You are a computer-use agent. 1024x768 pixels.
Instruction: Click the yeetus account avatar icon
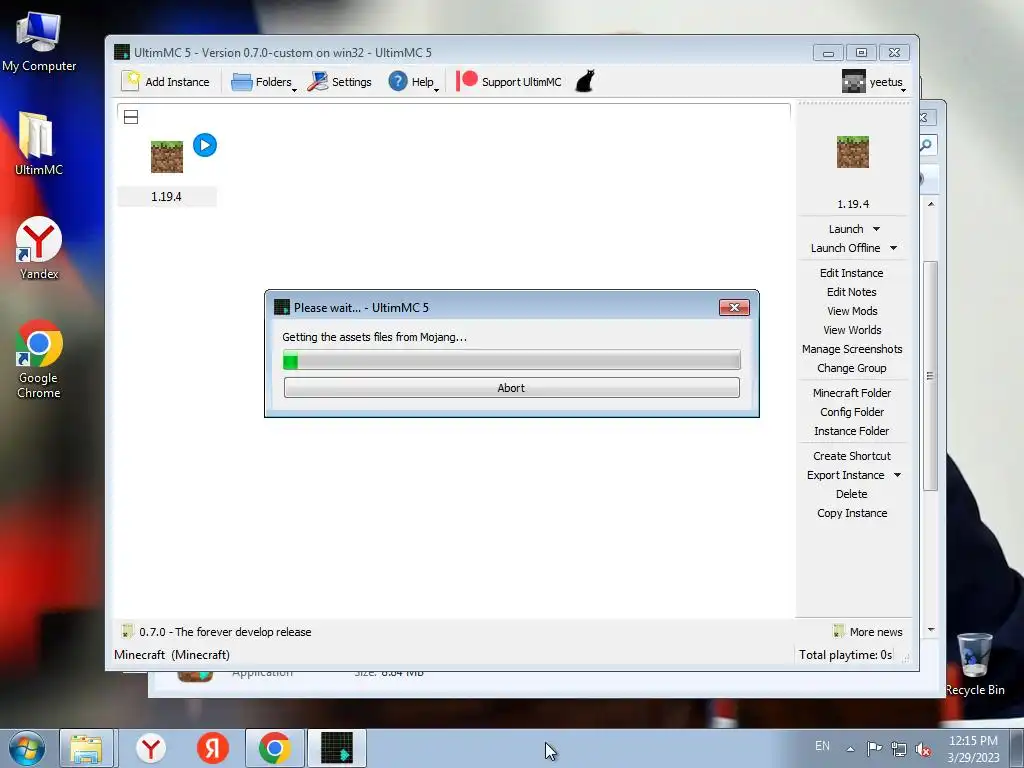coord(853,81)
